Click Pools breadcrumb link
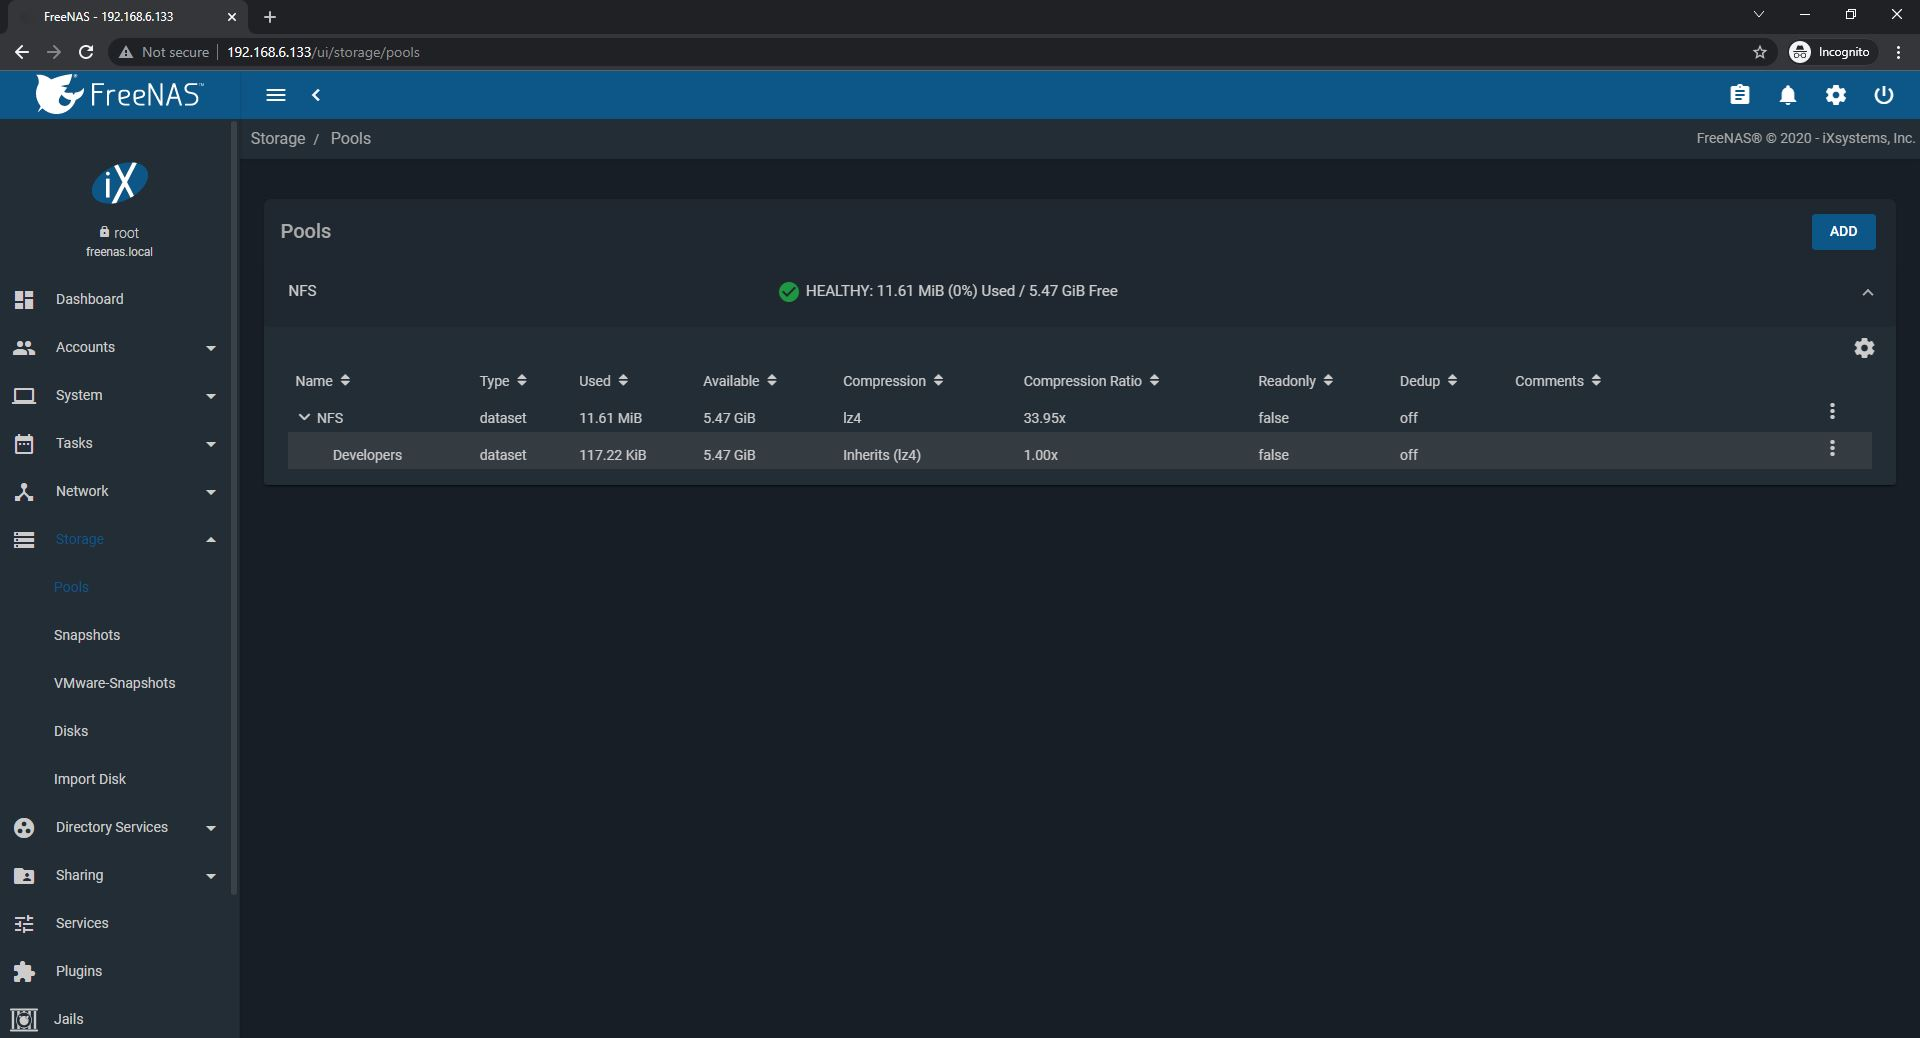Screen dimensions: 1920x1038 pos(351,138)
